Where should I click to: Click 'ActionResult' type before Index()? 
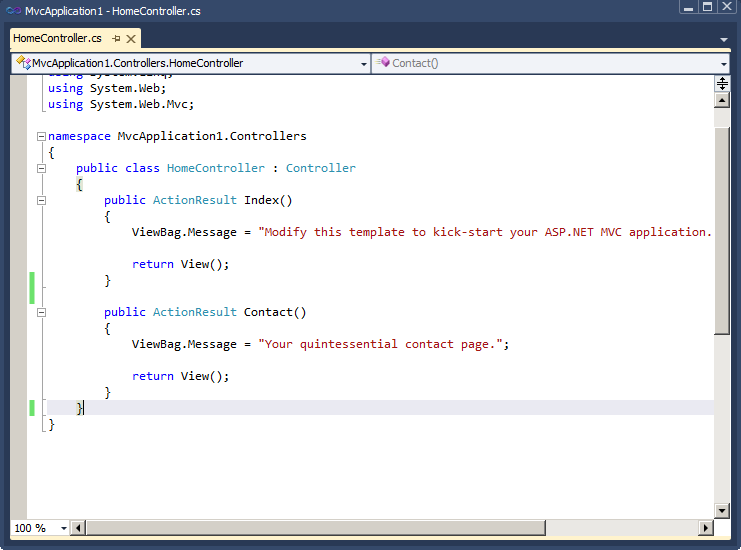coord(194,200)
